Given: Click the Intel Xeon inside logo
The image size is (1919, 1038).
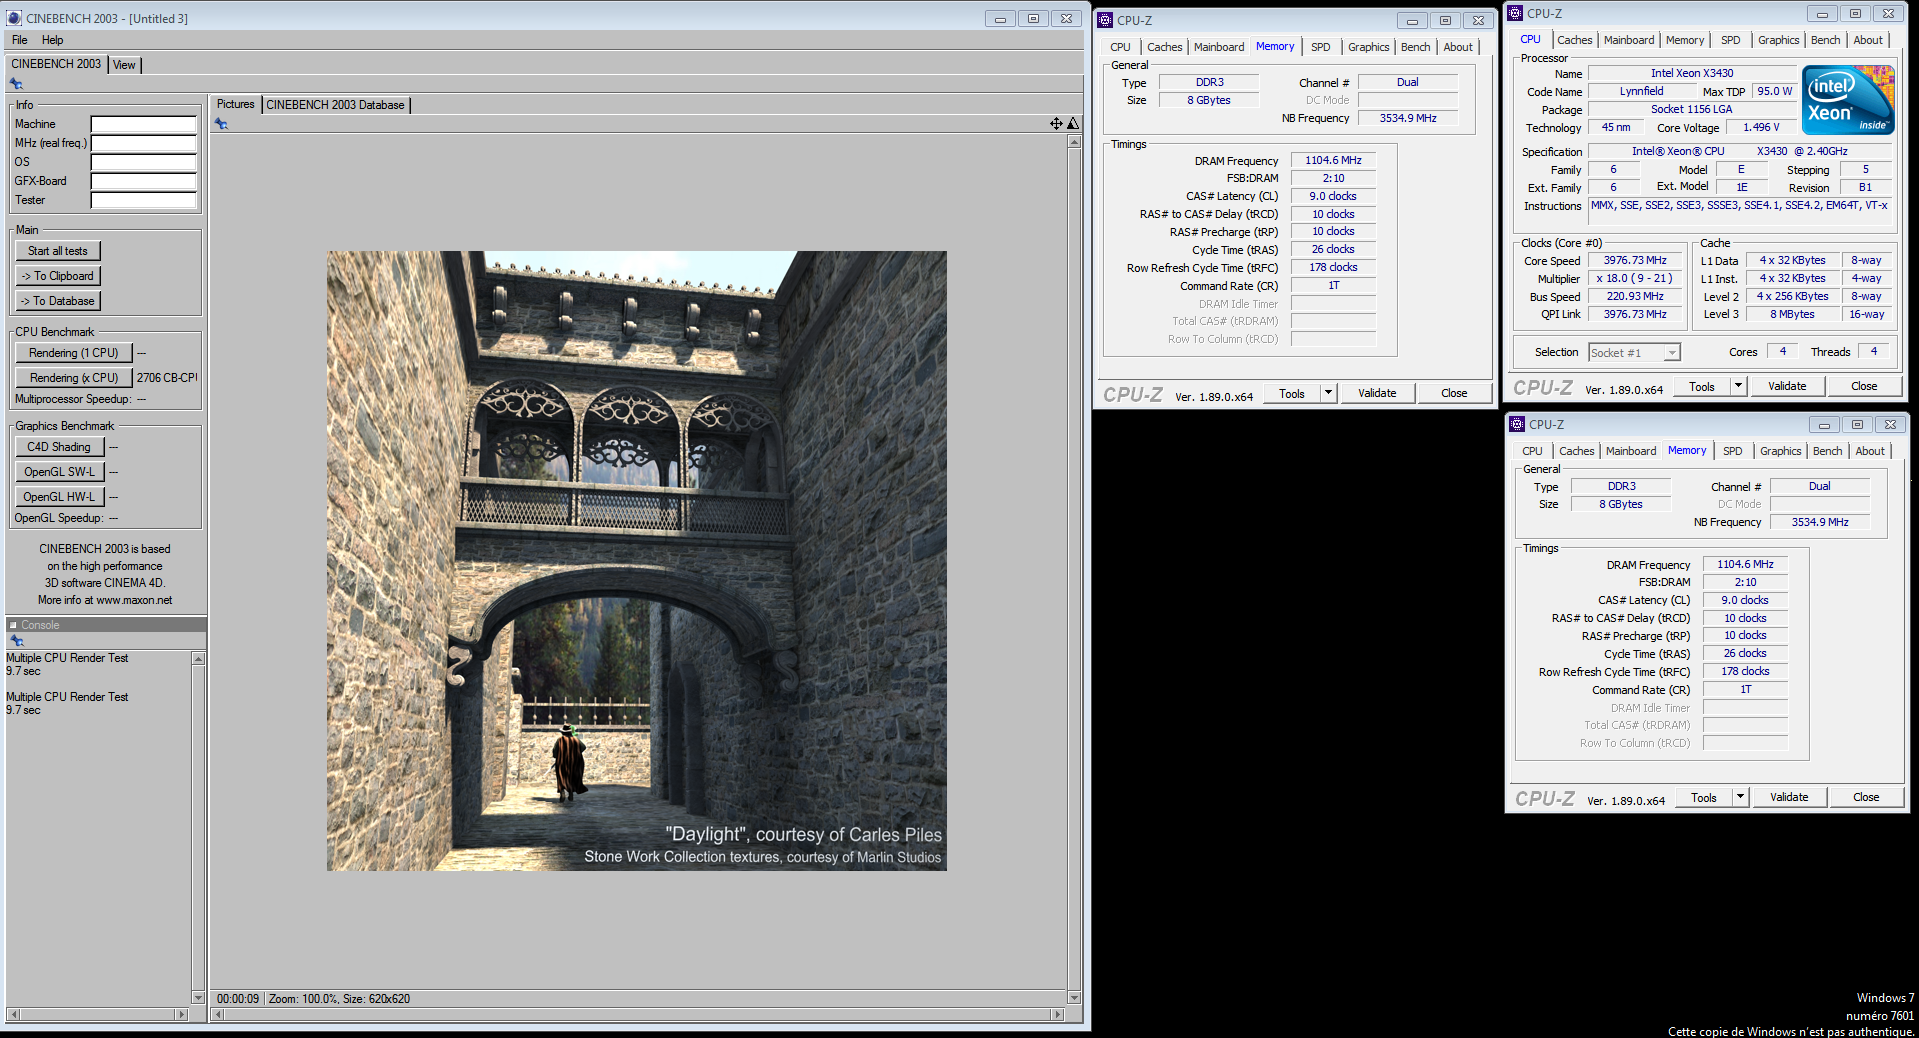Looking at the screenshot, I should click(x=1848, y=100).
